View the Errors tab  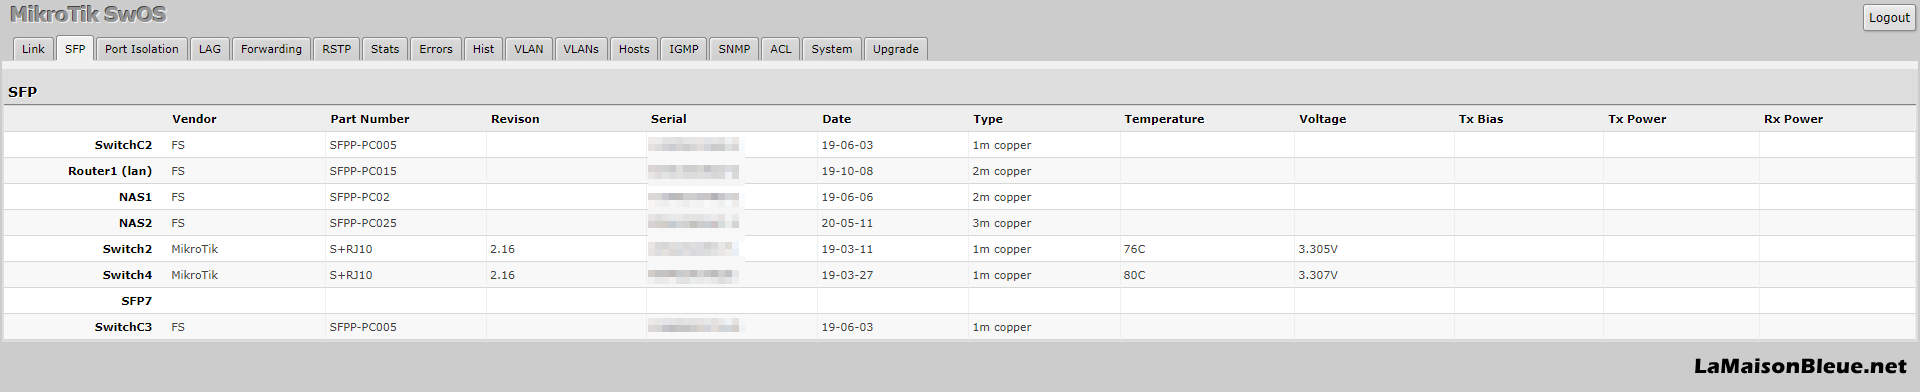click(x=436, y=49)
